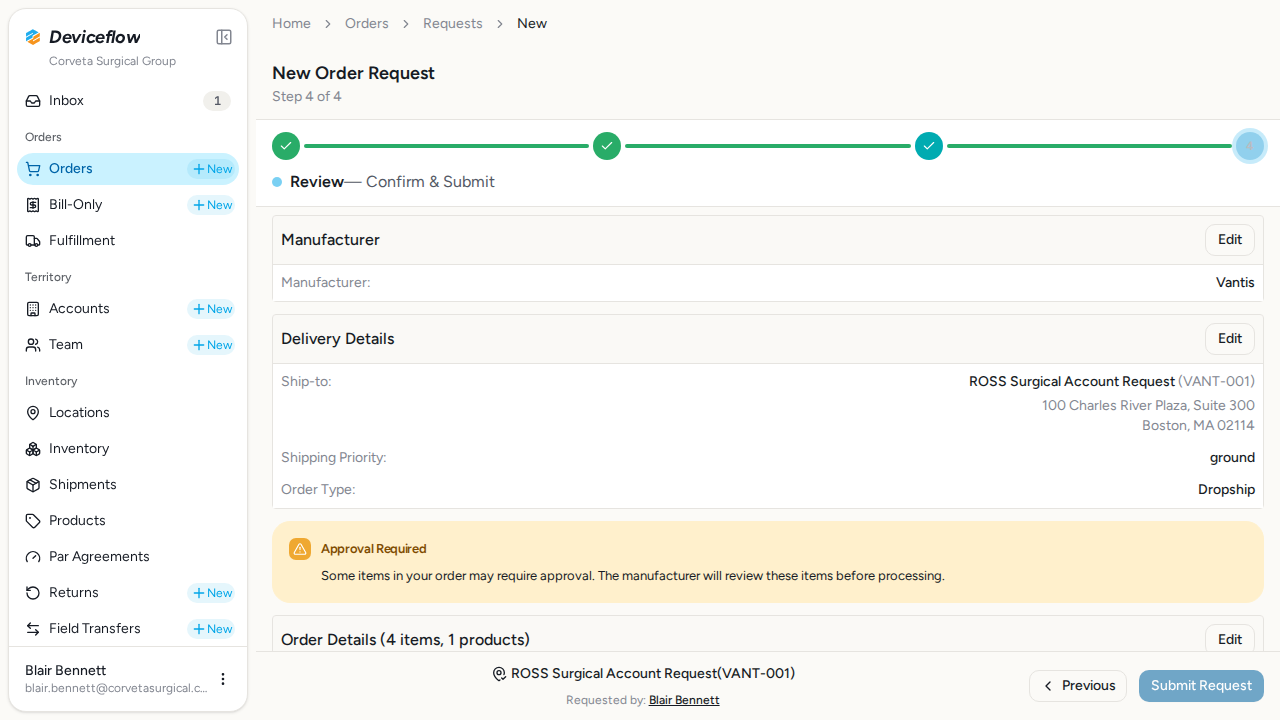Open Shipments in the sidebar
Screen dimensions: 1280x720
pyautogui.click(x=128, y=485)
